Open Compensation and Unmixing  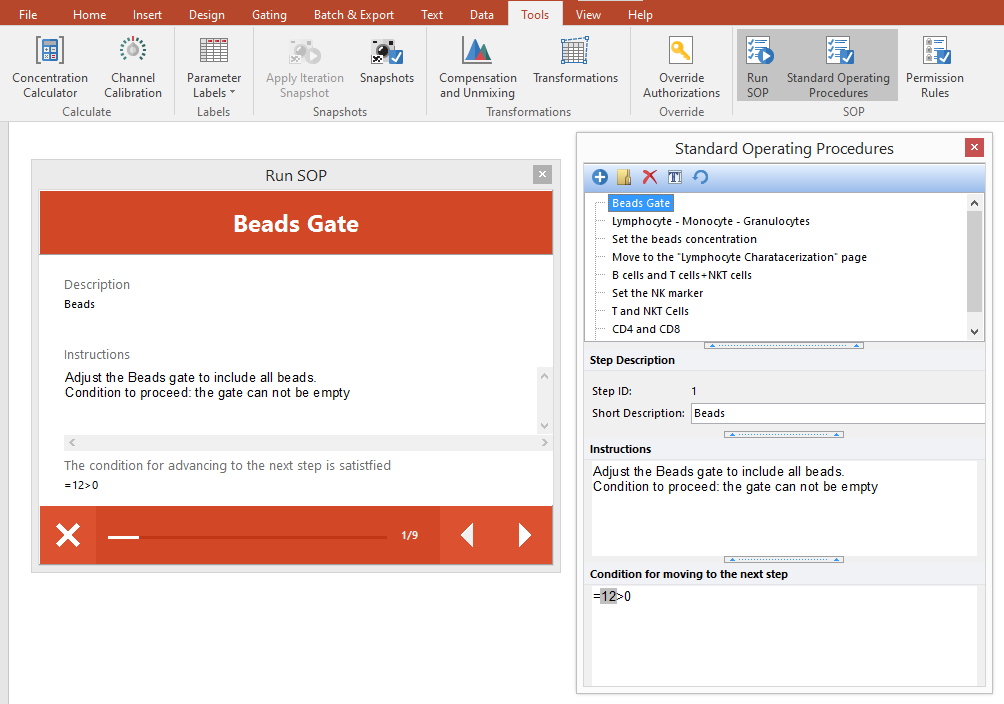click(478, 68)
